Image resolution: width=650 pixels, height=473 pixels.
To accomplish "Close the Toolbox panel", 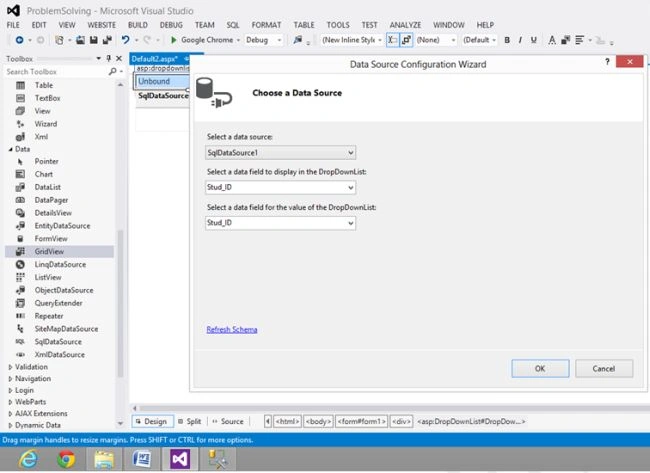I will 119,58.
